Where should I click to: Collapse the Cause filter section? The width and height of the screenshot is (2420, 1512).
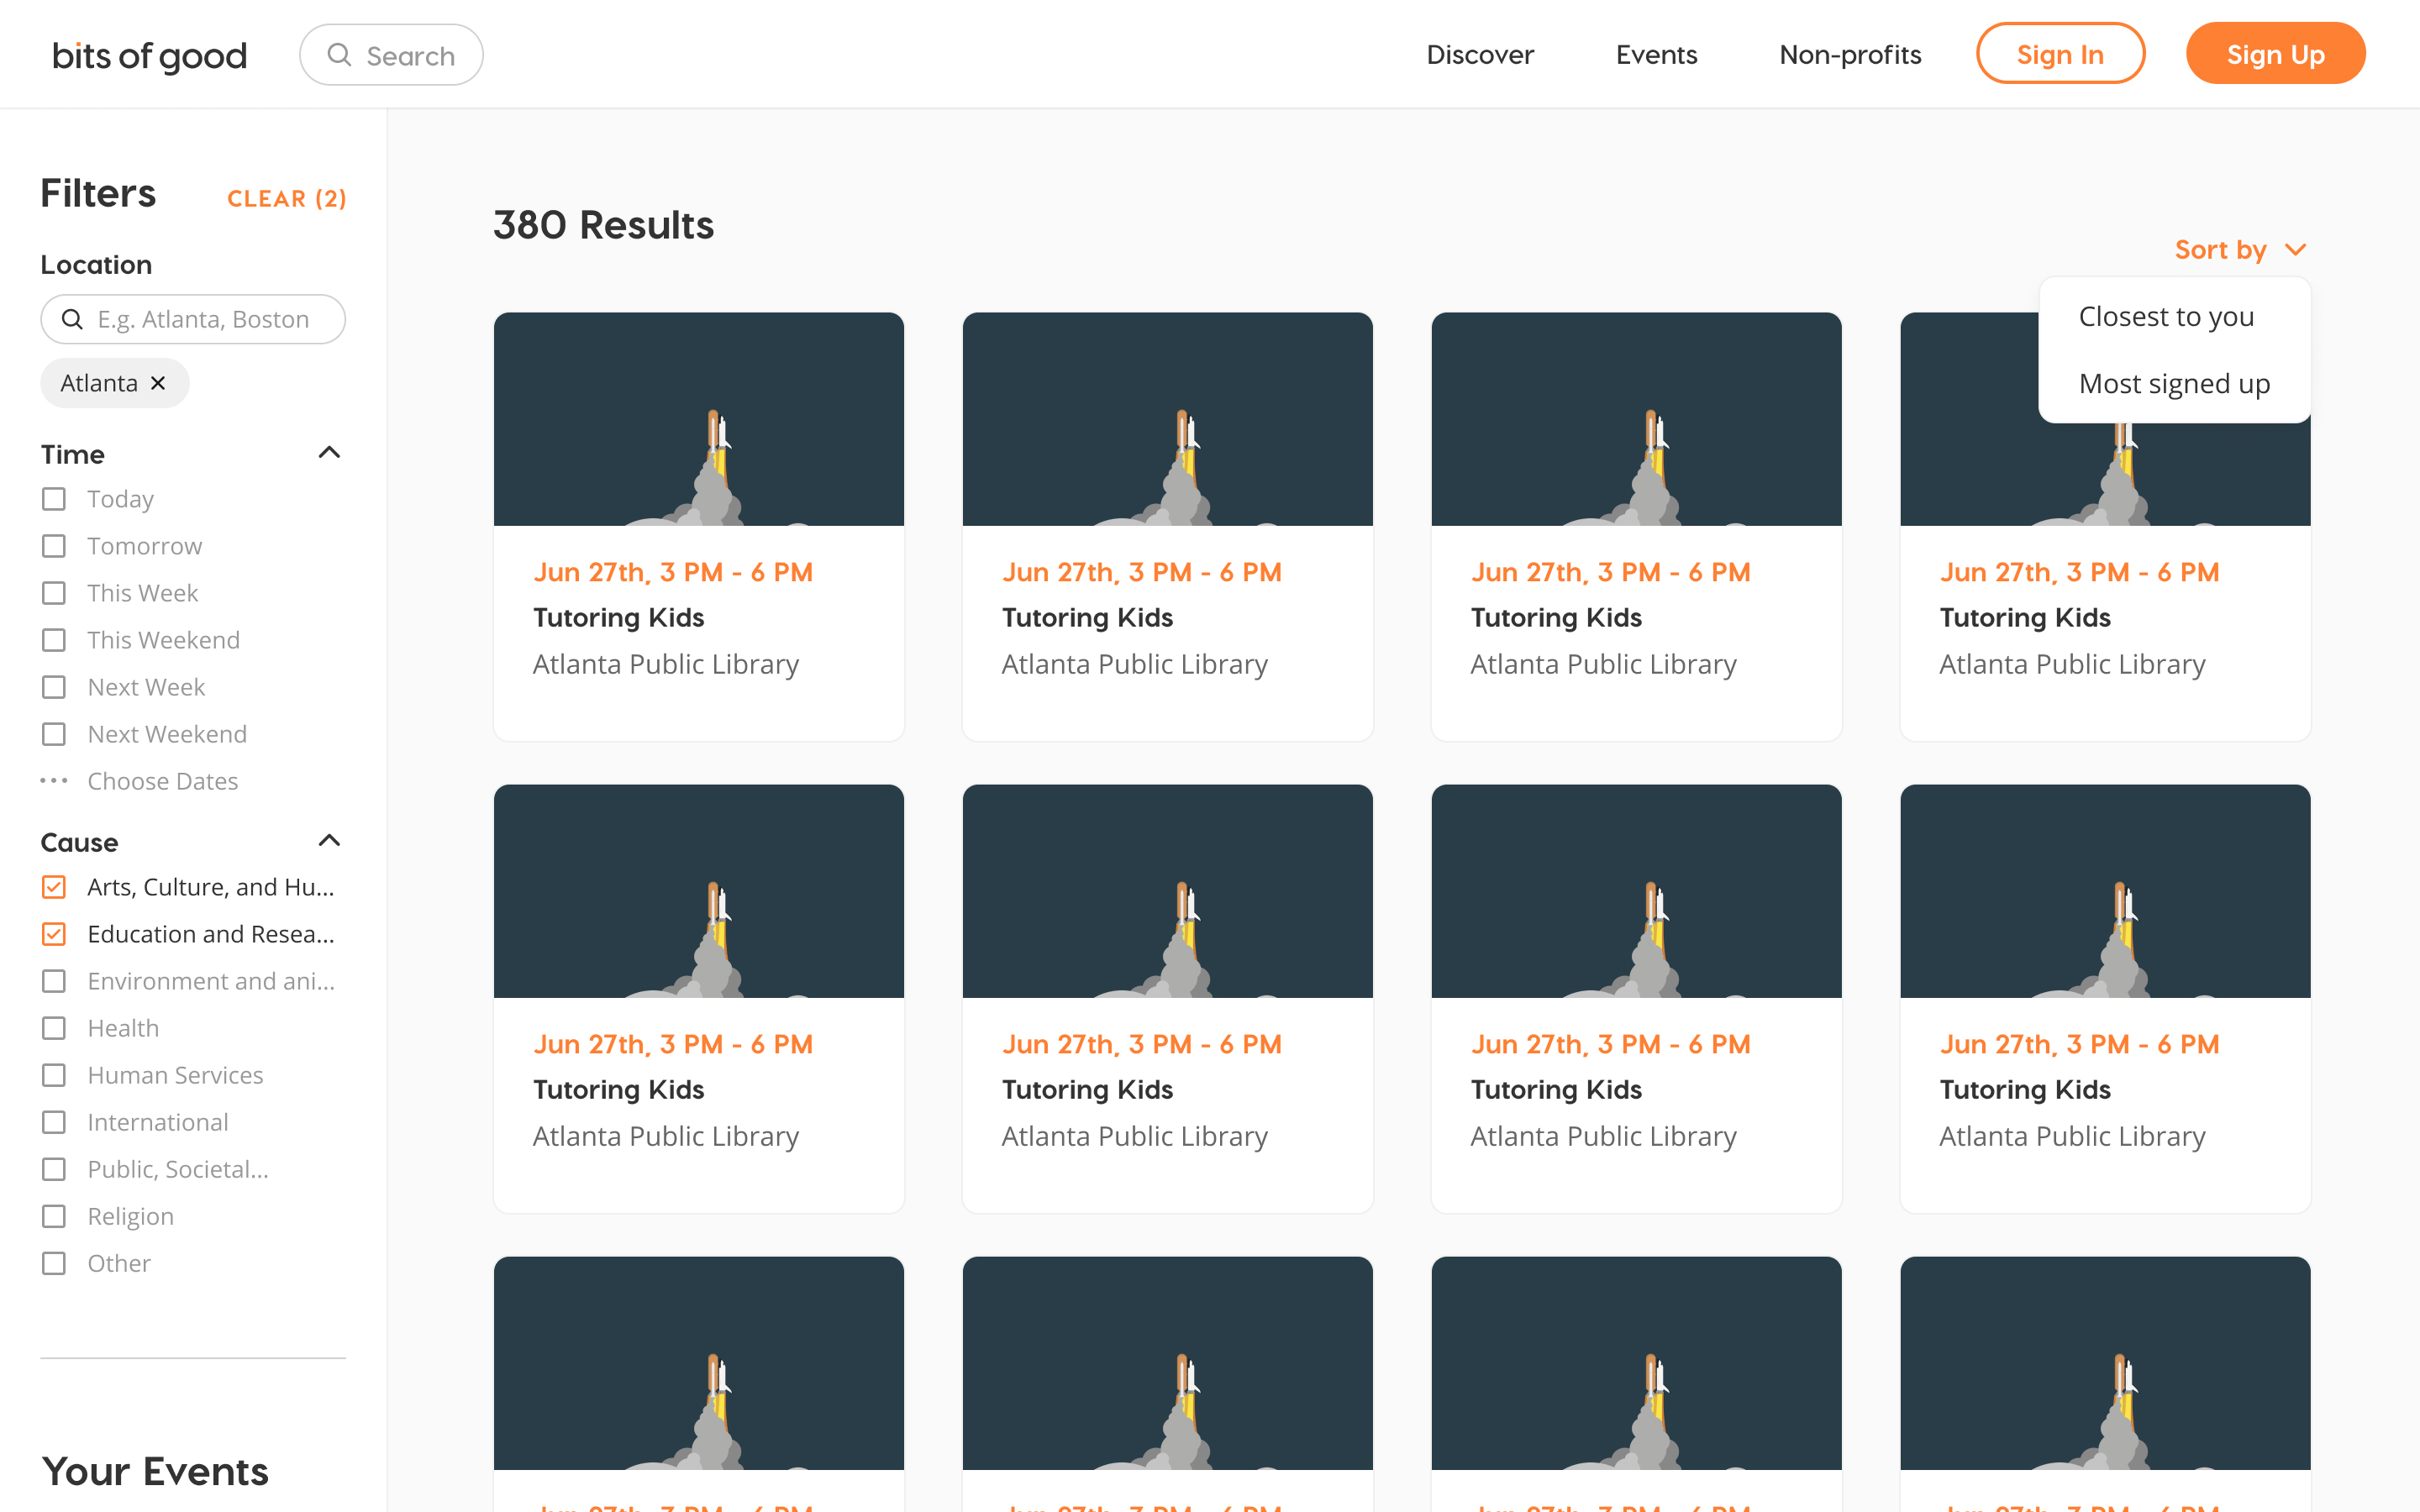tap(329, 841)
